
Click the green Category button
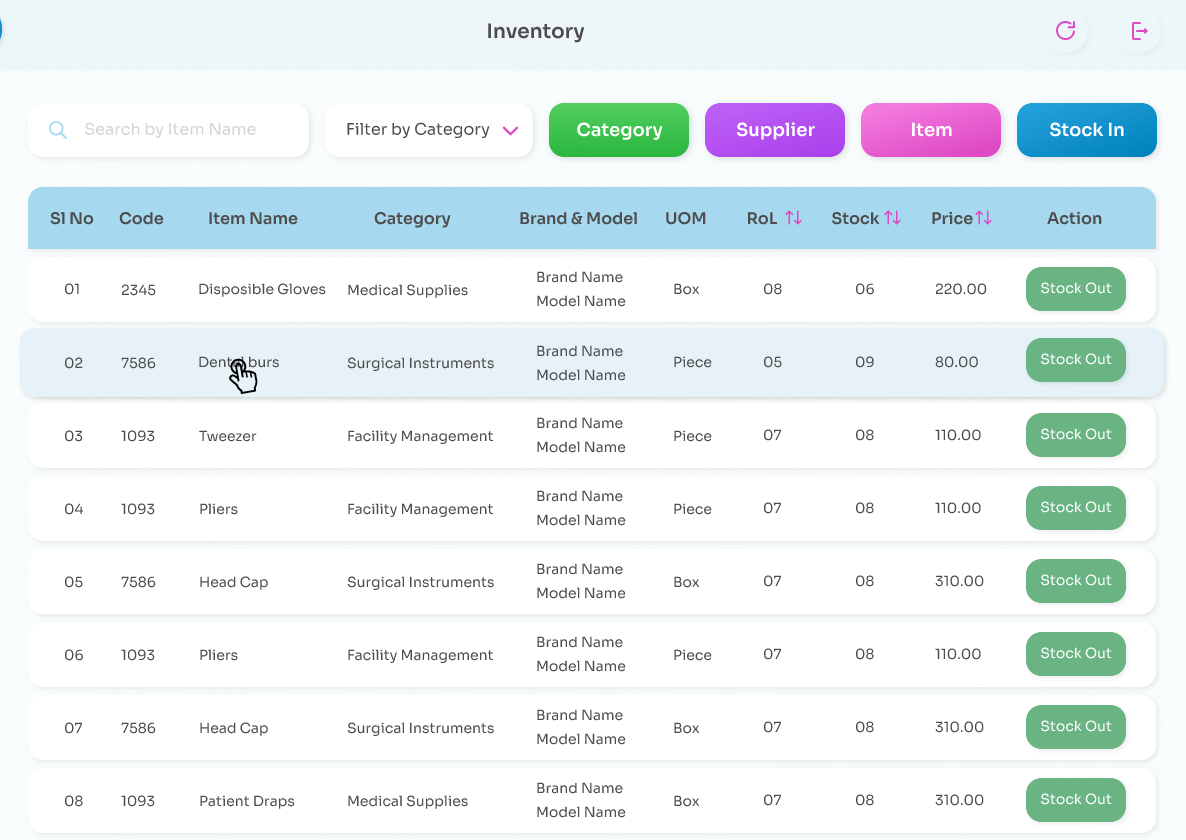(x=618, y=129)
